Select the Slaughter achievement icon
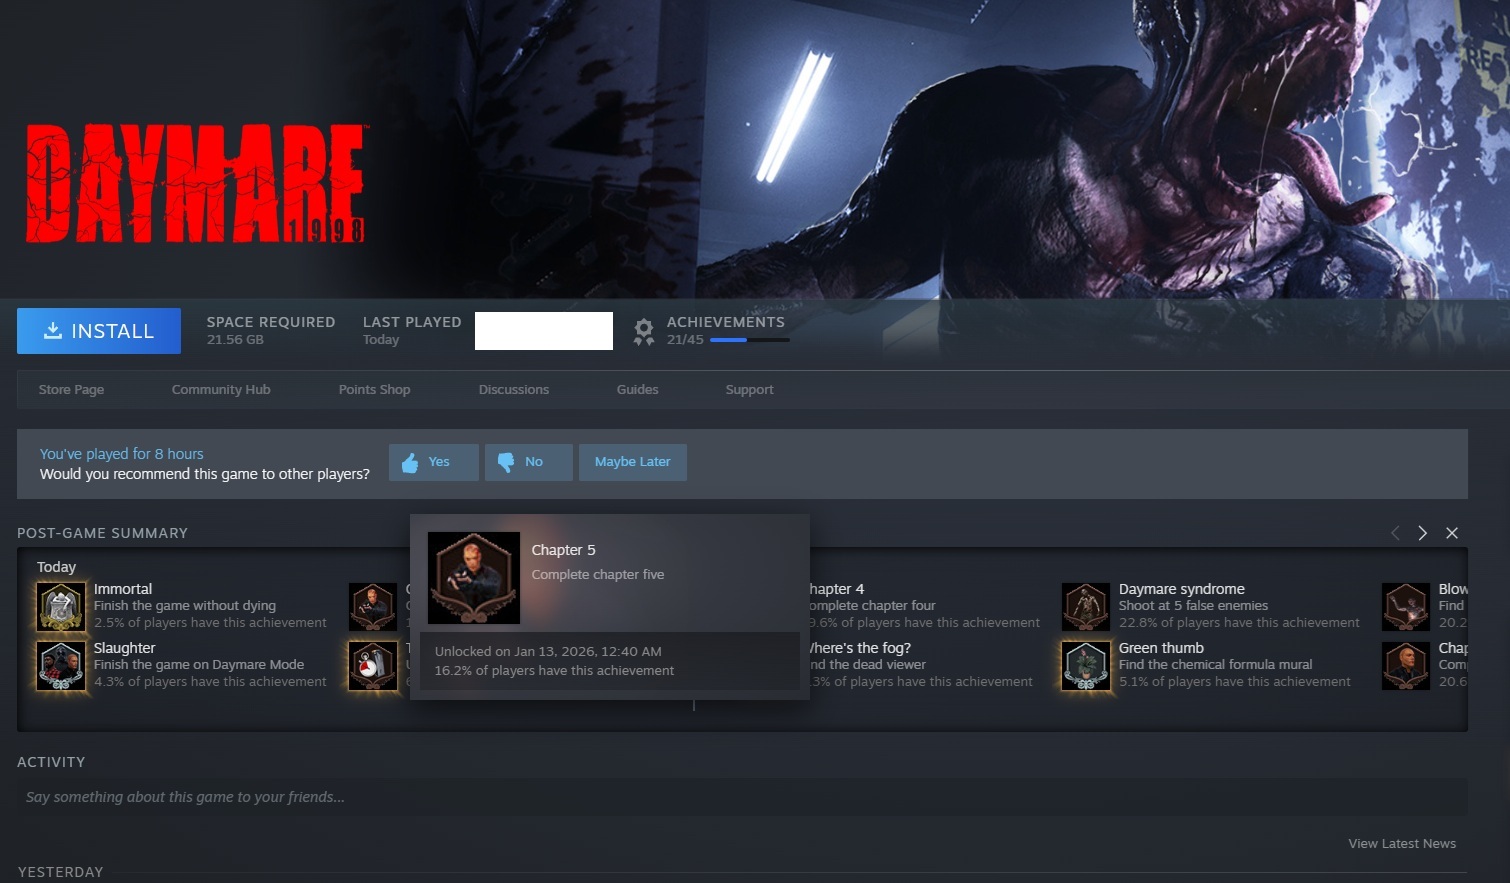Screen dimensions: 1510x883 point(61,666)
